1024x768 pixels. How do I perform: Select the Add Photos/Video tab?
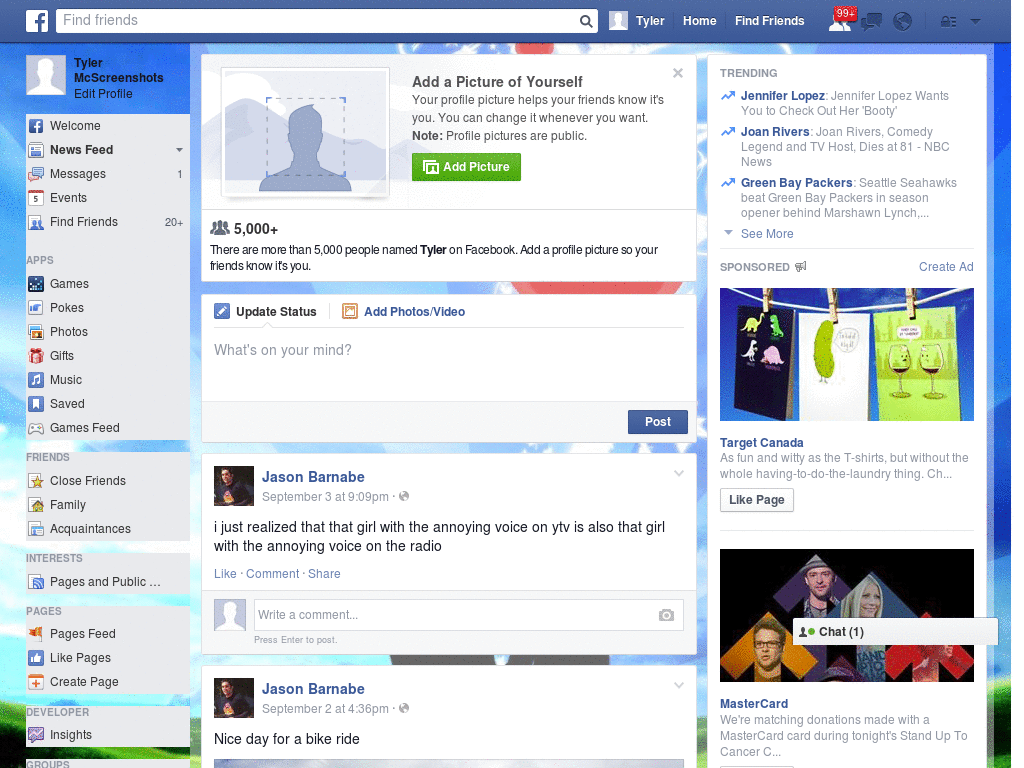click(404, 312)
